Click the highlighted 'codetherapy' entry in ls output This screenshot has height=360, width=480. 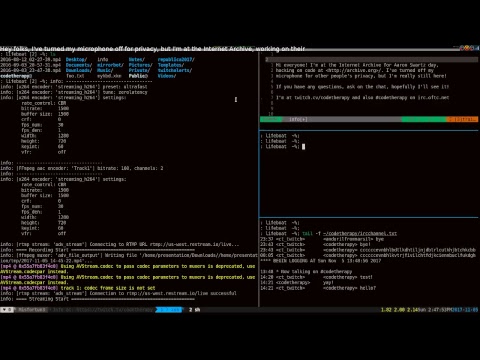(16, 76)
